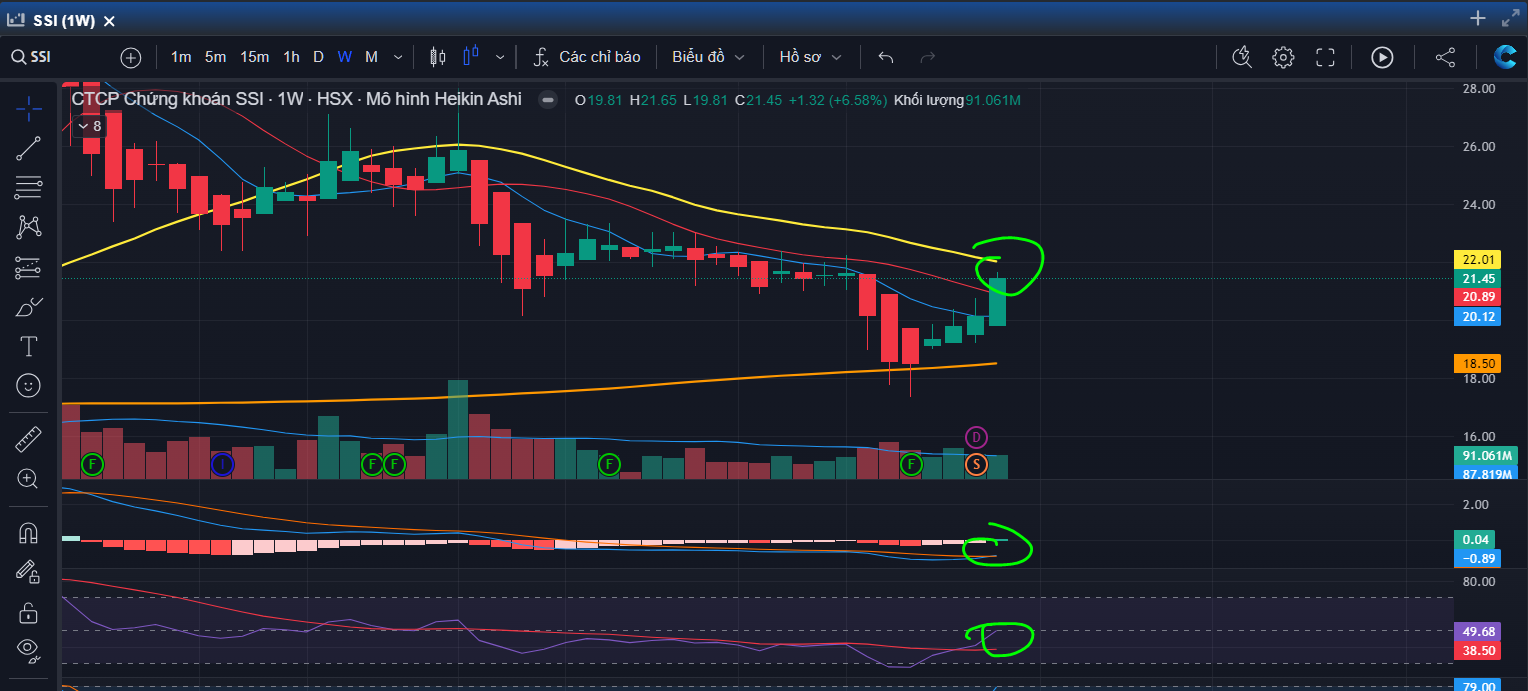Switch to 1h timeframe
The height and width of the screenshot is (691, 1528).
291,57
